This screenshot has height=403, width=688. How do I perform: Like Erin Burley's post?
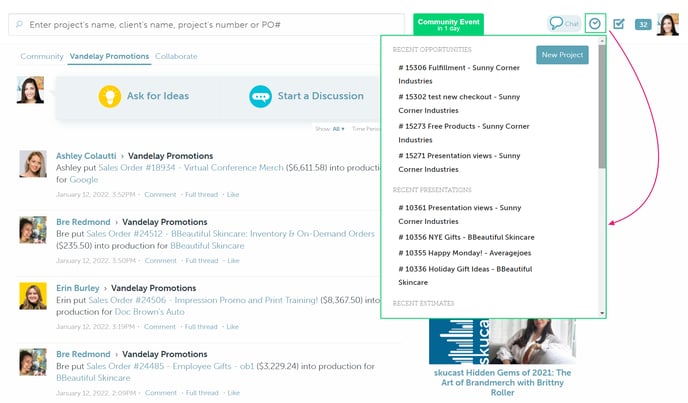[233, 327]
